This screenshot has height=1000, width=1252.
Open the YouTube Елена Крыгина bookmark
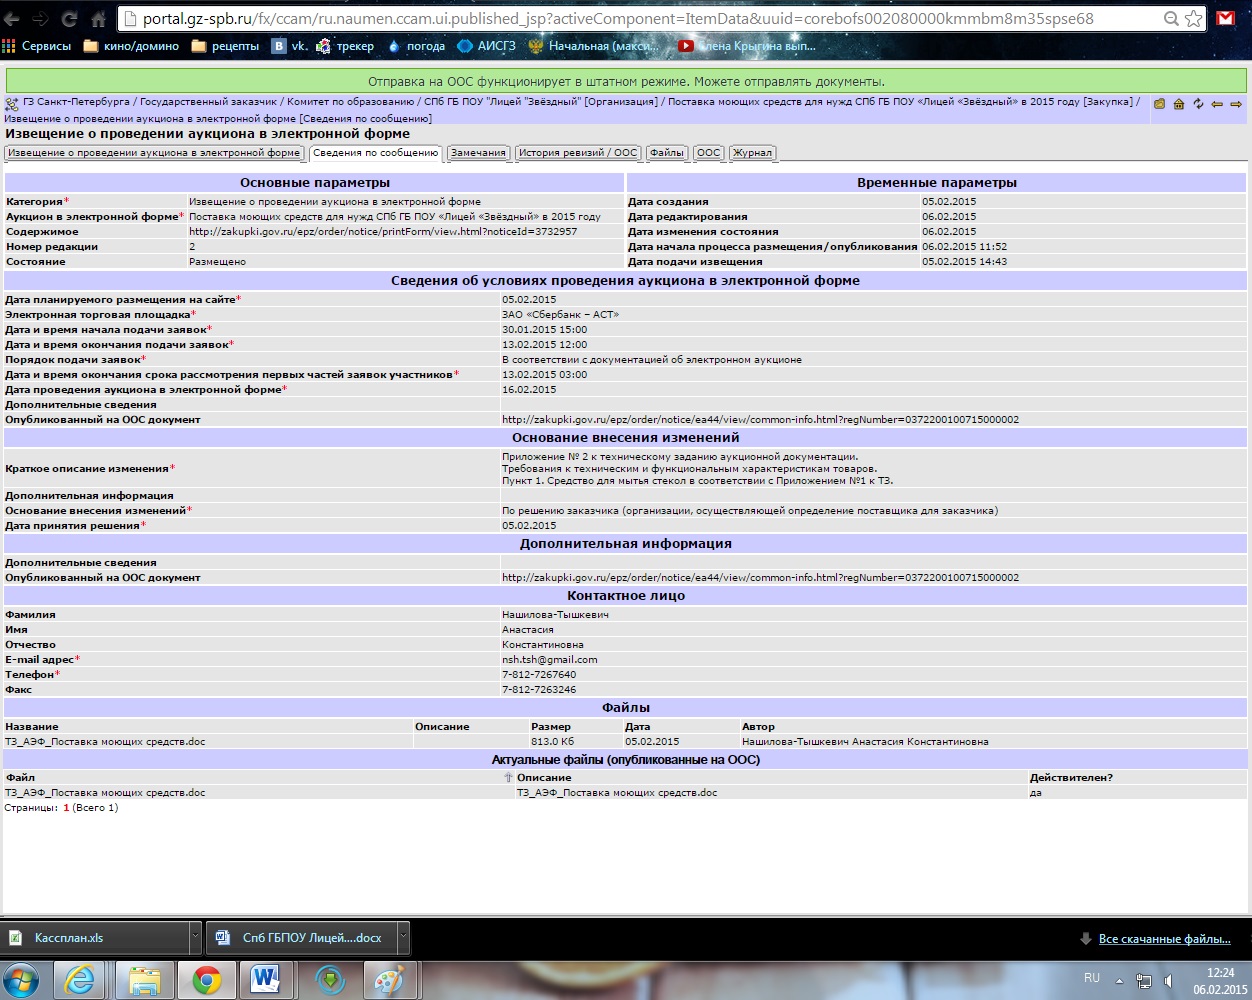click(747, 46)
